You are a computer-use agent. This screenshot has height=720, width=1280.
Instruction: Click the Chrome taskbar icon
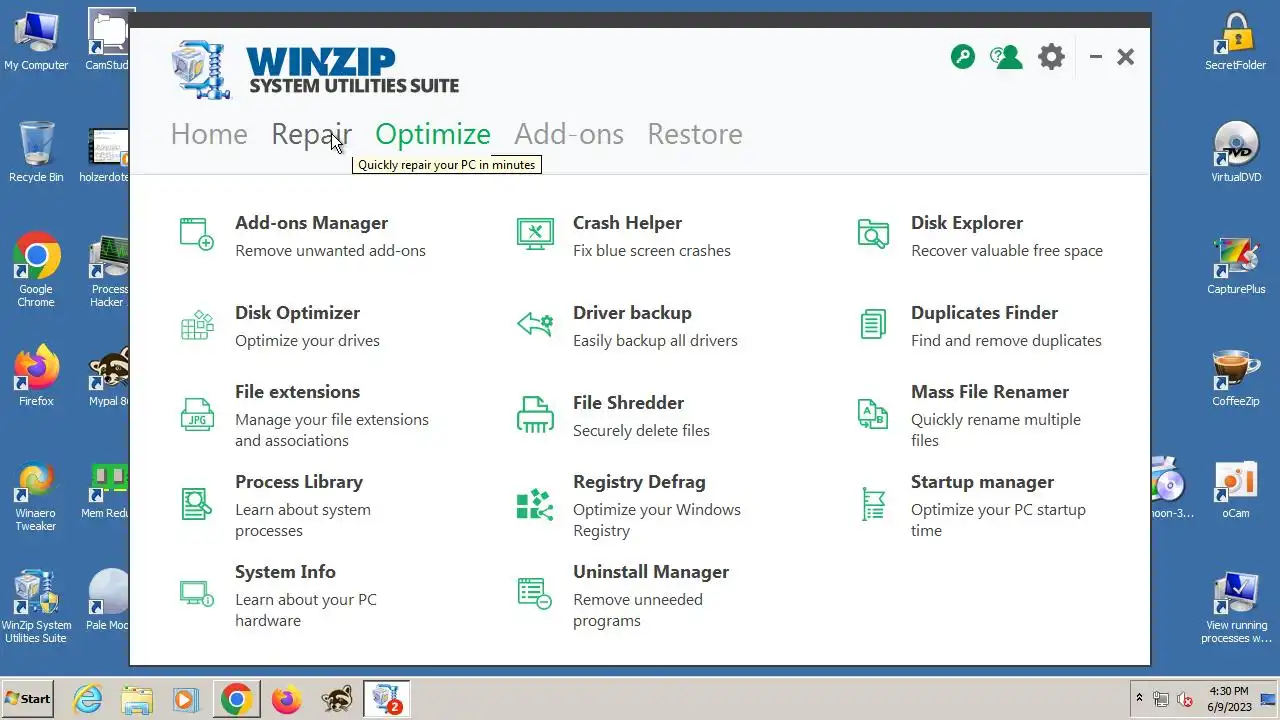click(237, 699)
